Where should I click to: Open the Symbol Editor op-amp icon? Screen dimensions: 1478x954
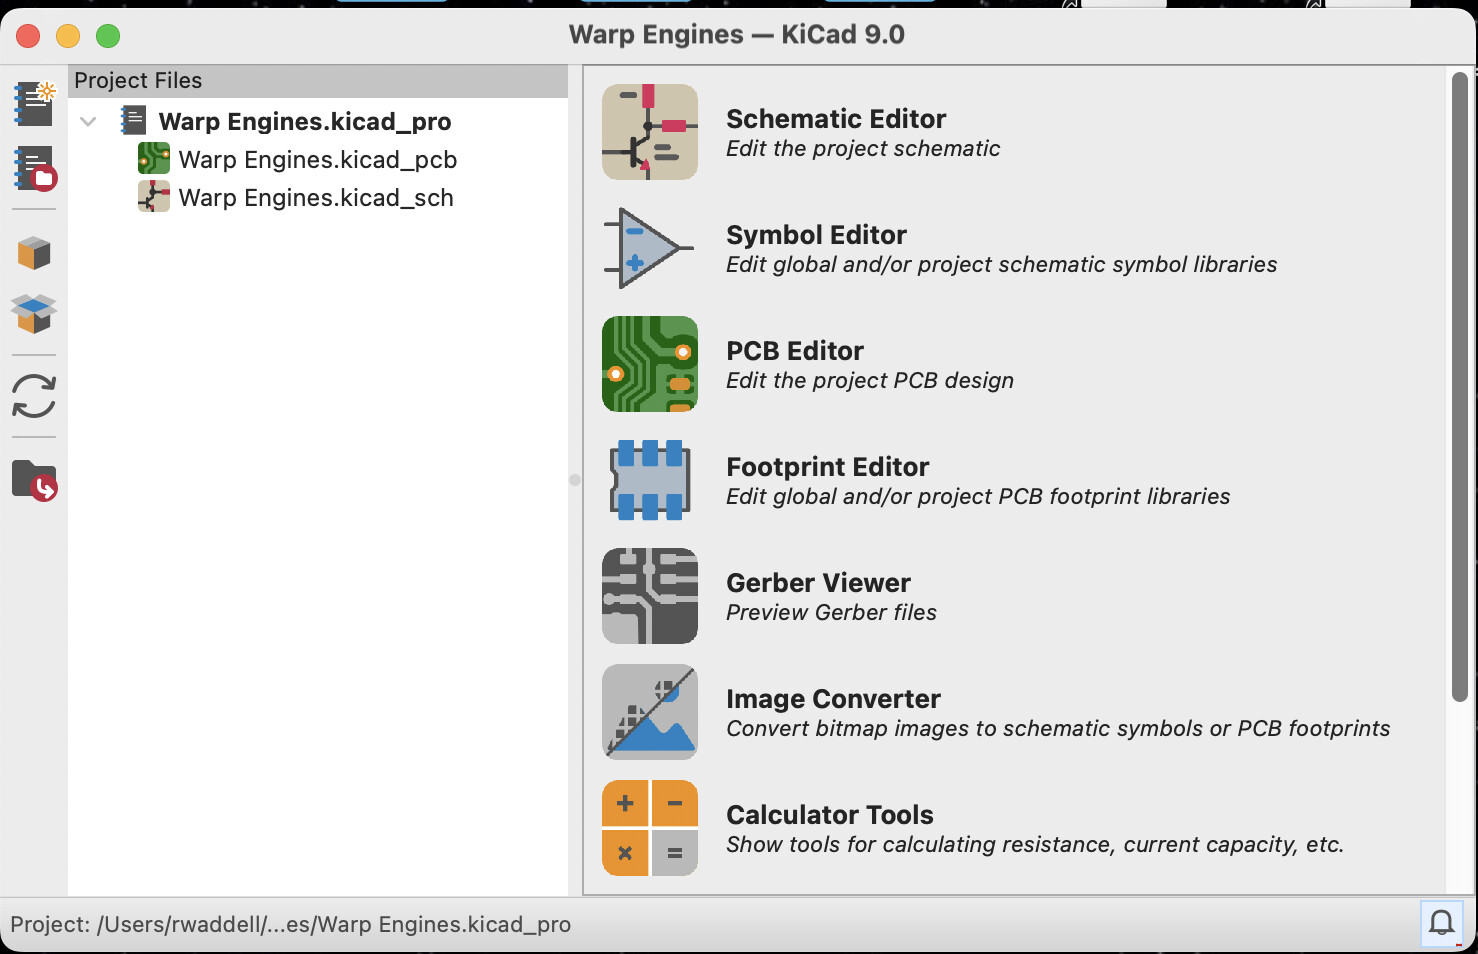[650, 248]
